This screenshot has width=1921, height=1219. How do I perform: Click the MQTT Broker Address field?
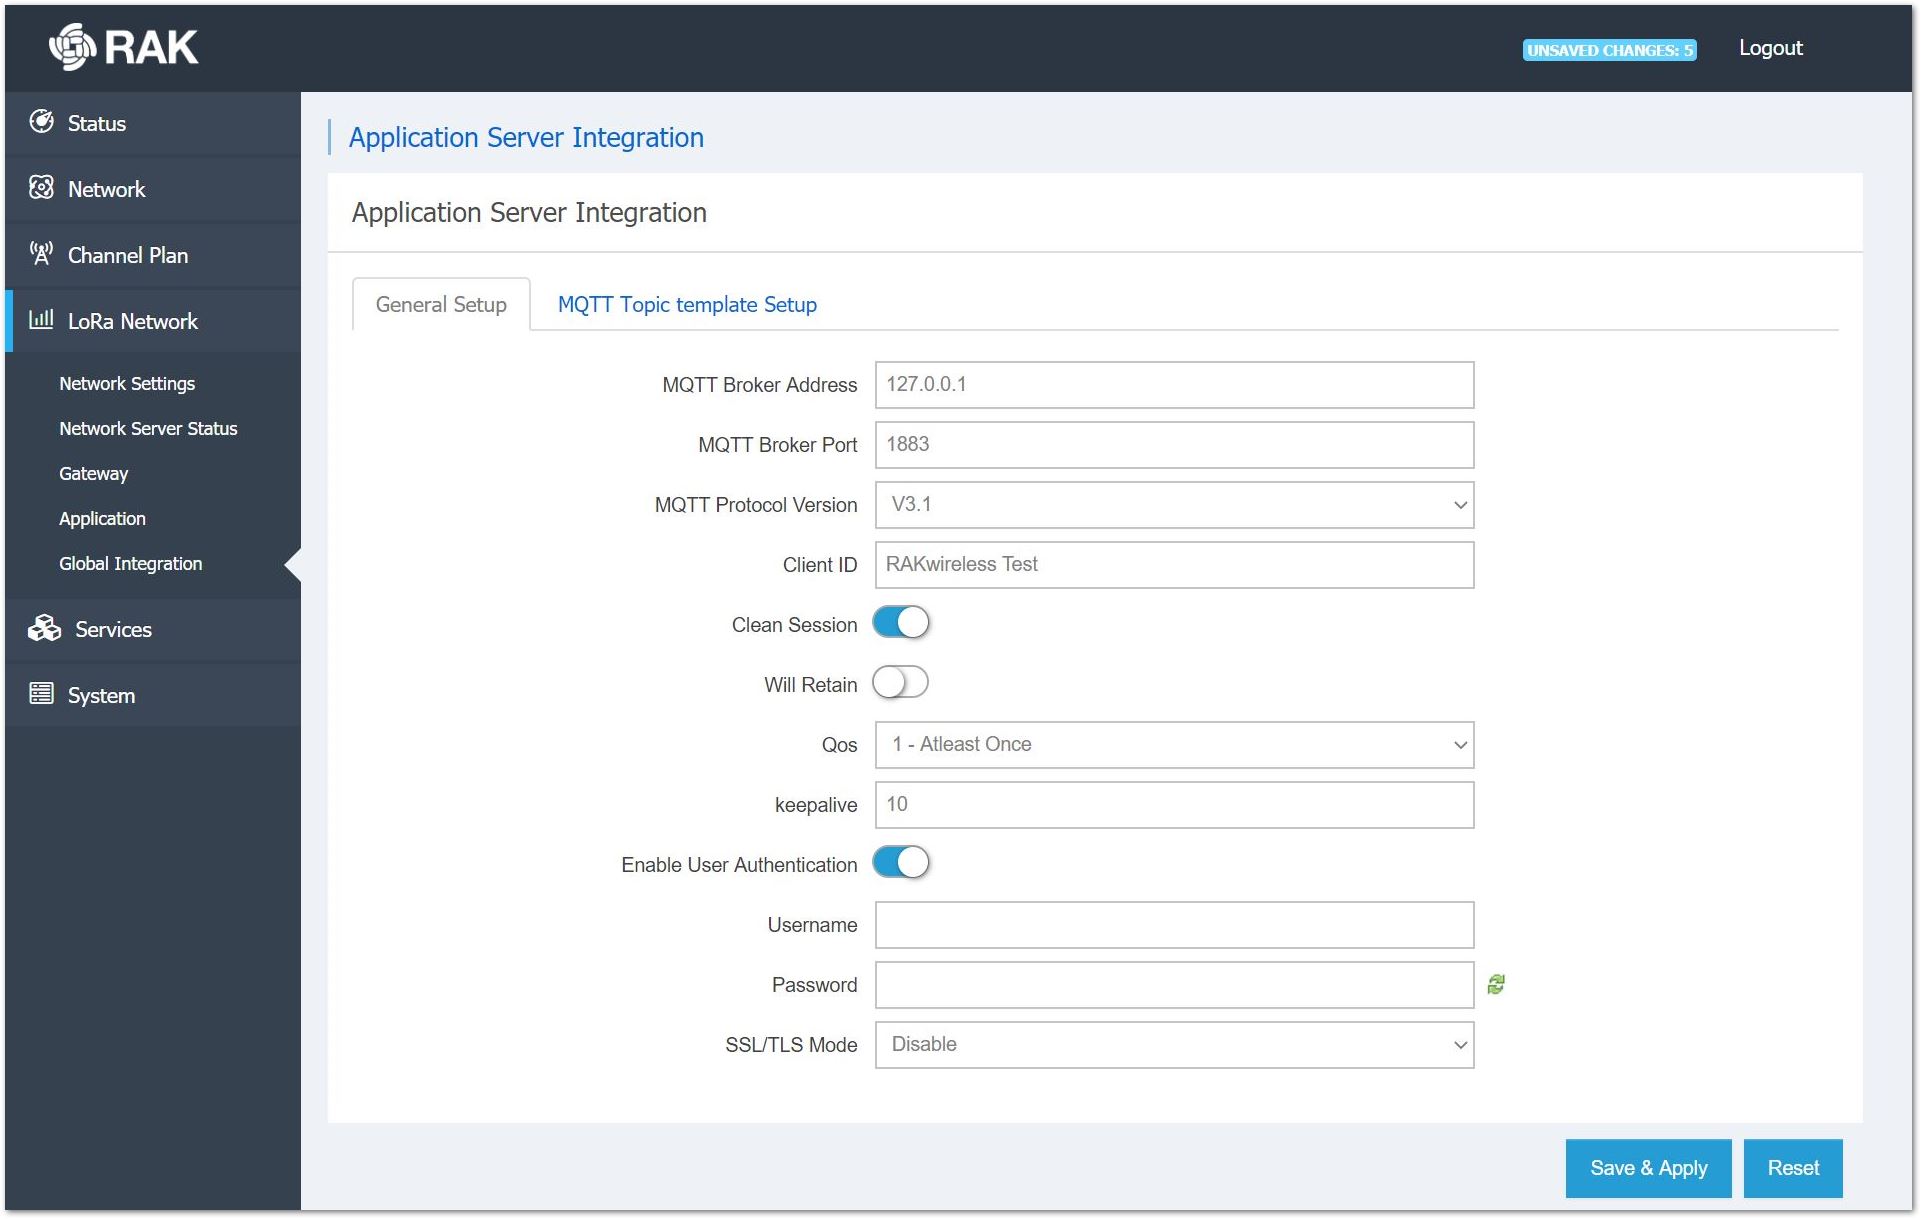1174,385
